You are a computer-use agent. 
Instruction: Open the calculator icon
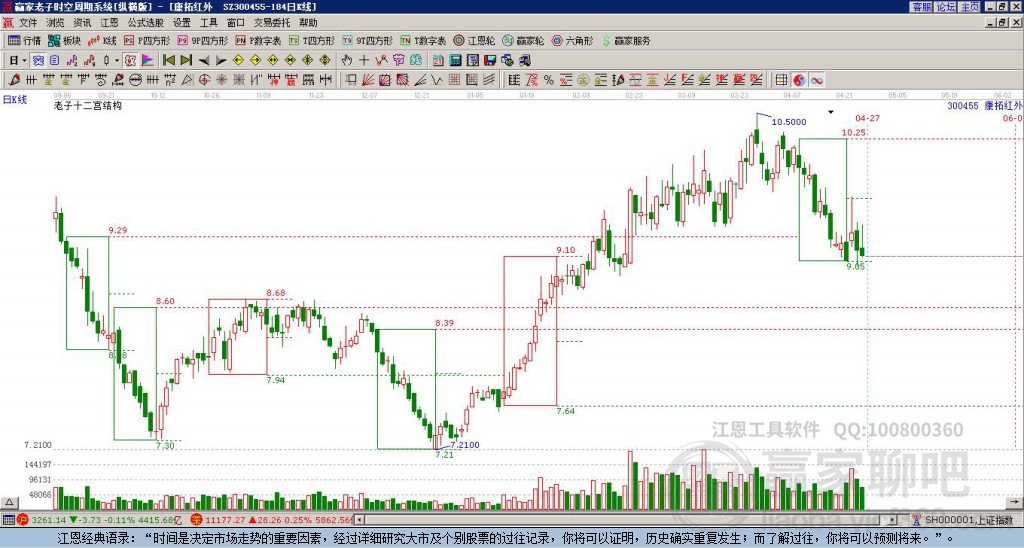pyautogui.click(x=455, y=61)
